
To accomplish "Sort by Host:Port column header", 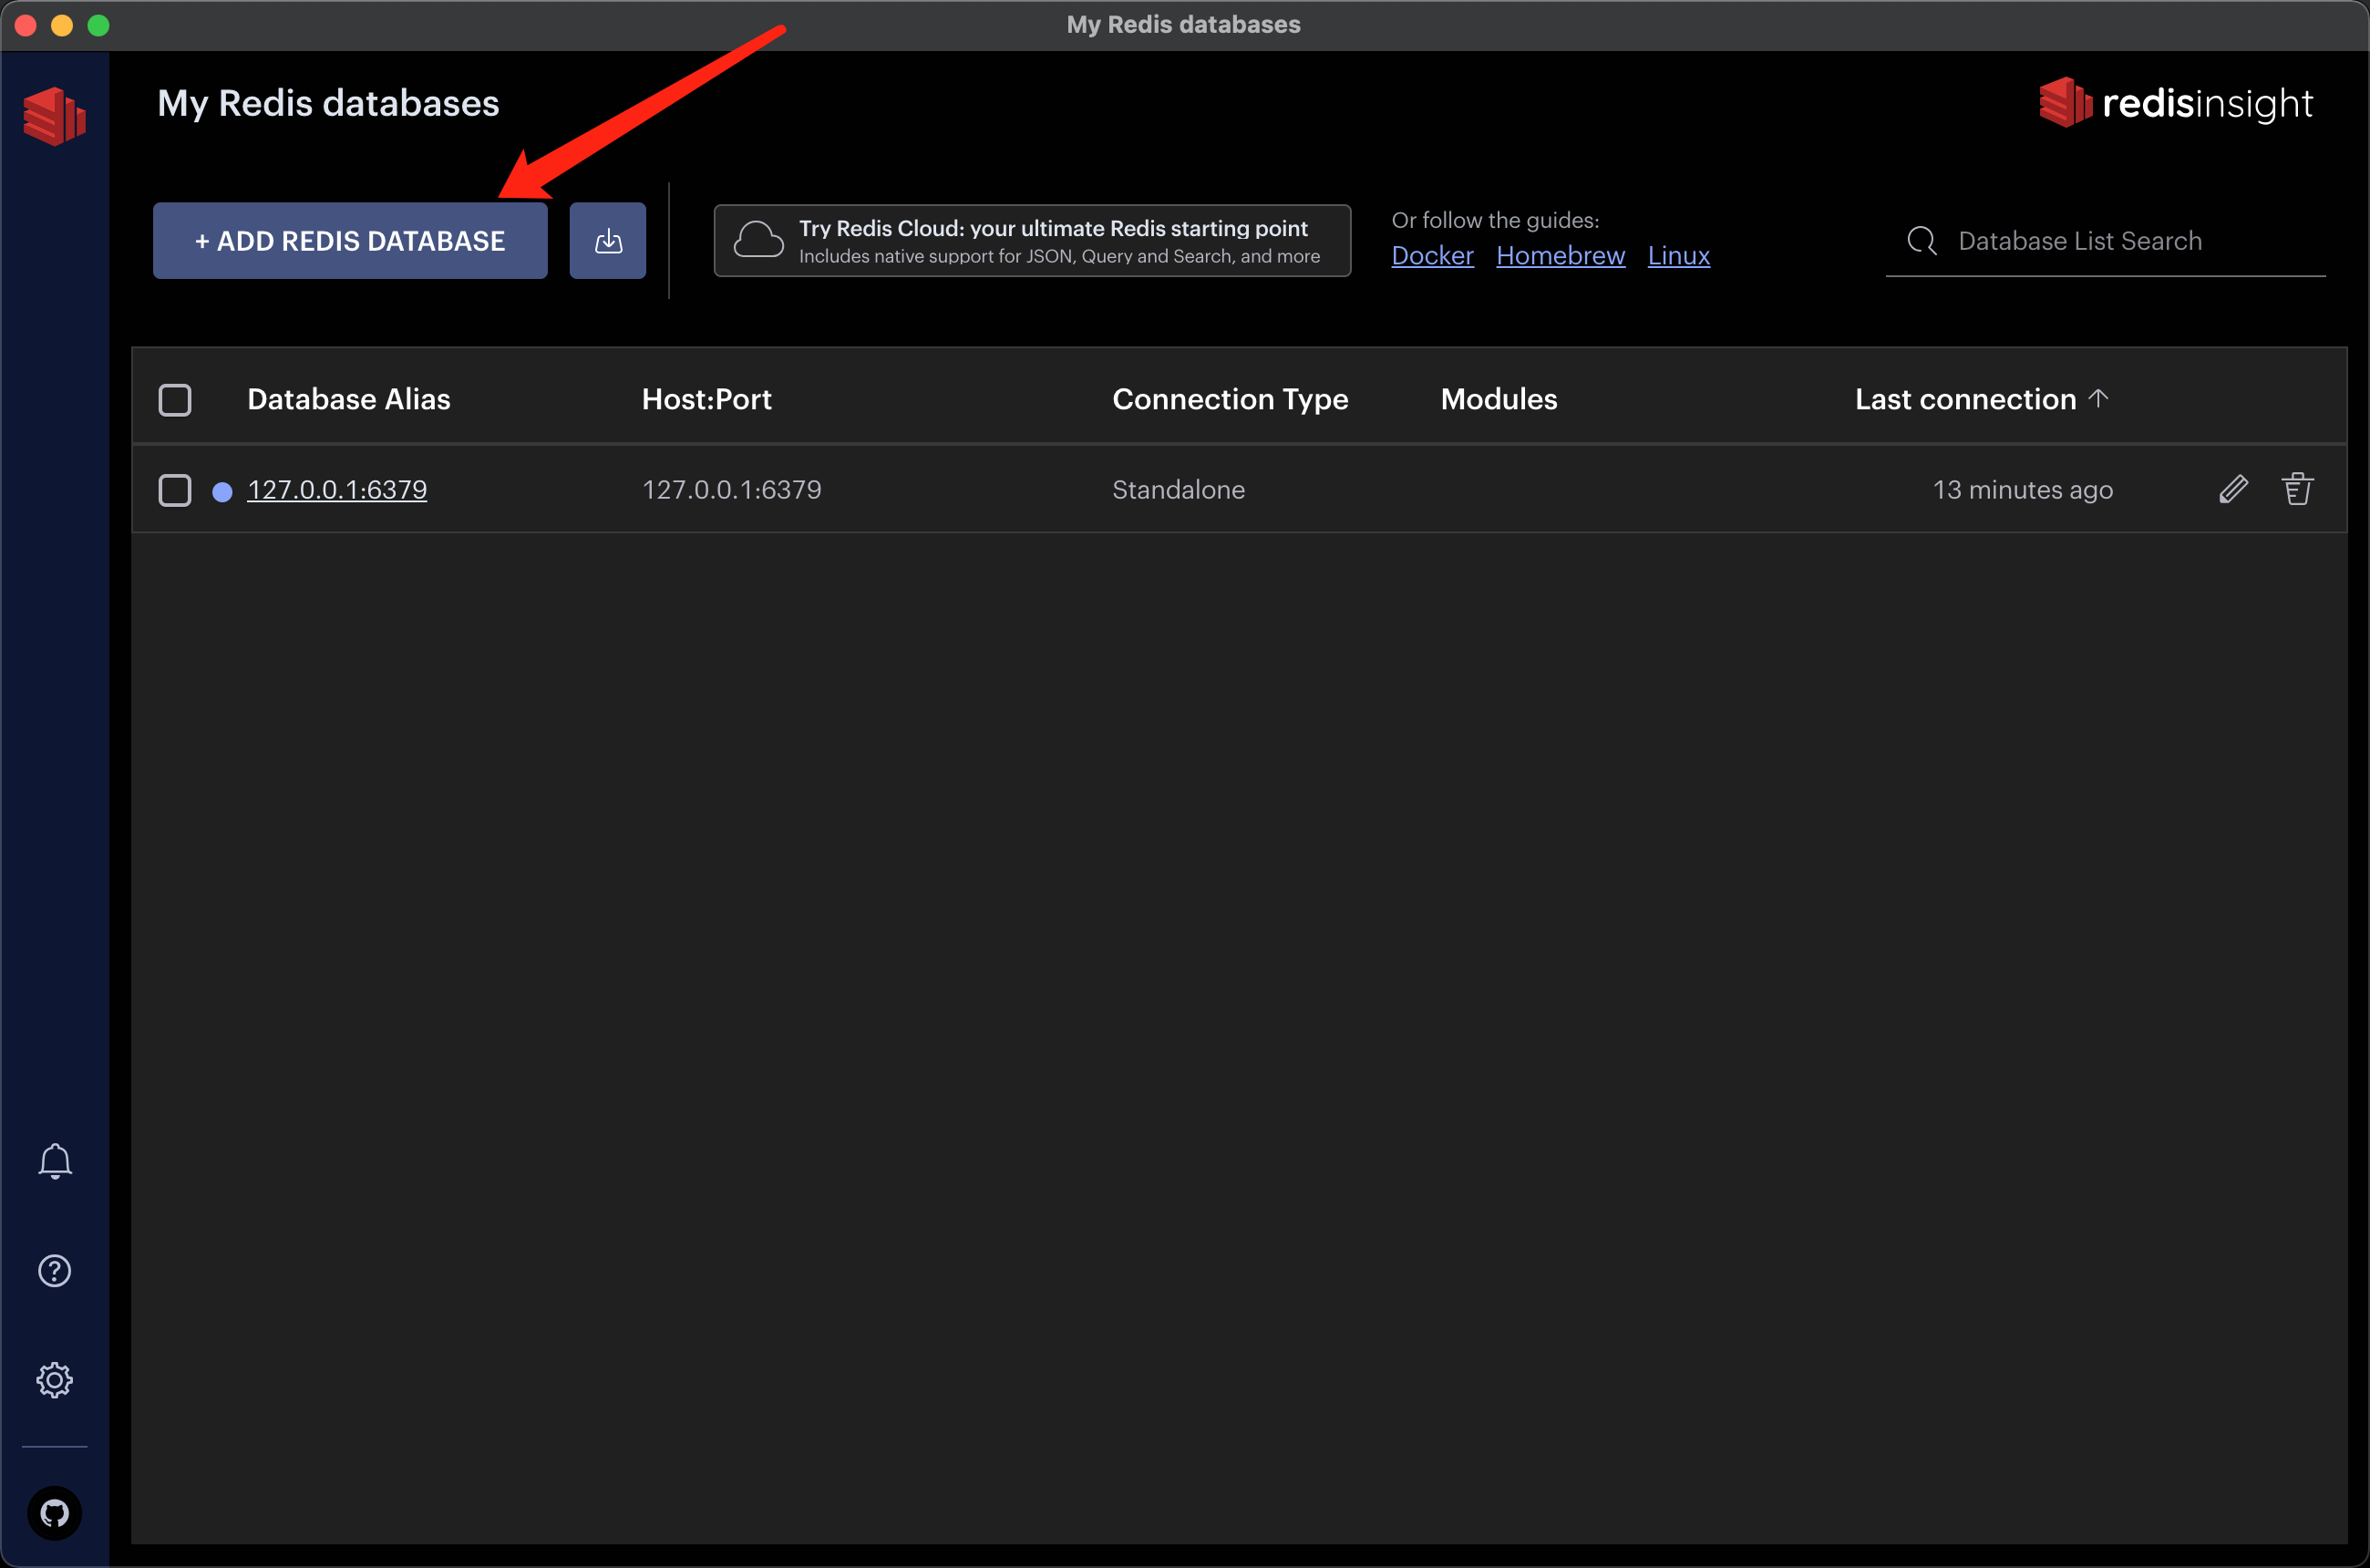I will tap(706, 399).
